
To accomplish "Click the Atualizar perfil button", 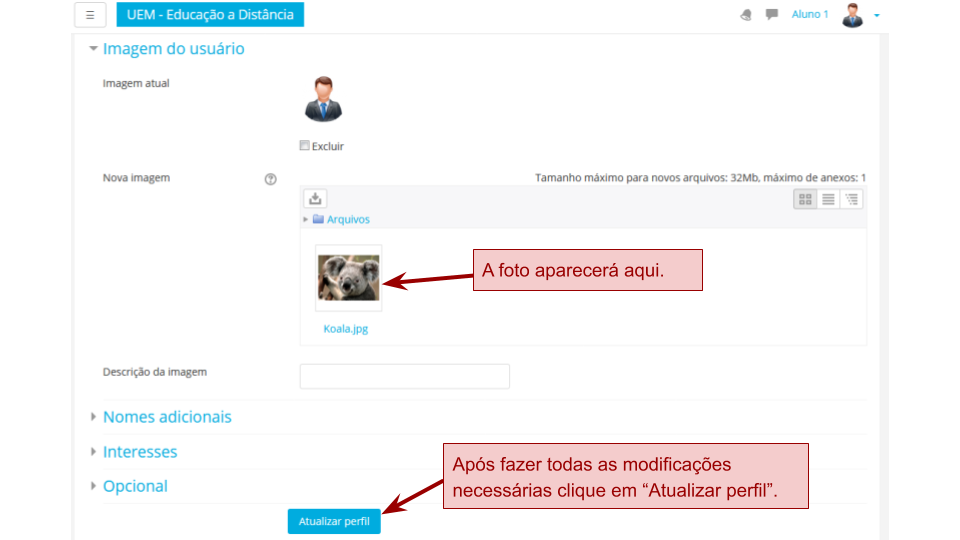I will point(334,522).
